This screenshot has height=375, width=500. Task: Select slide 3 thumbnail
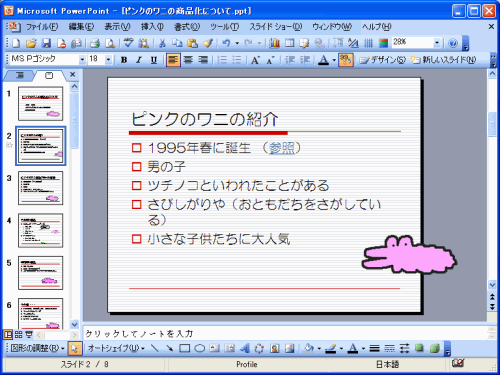[40, 188]
